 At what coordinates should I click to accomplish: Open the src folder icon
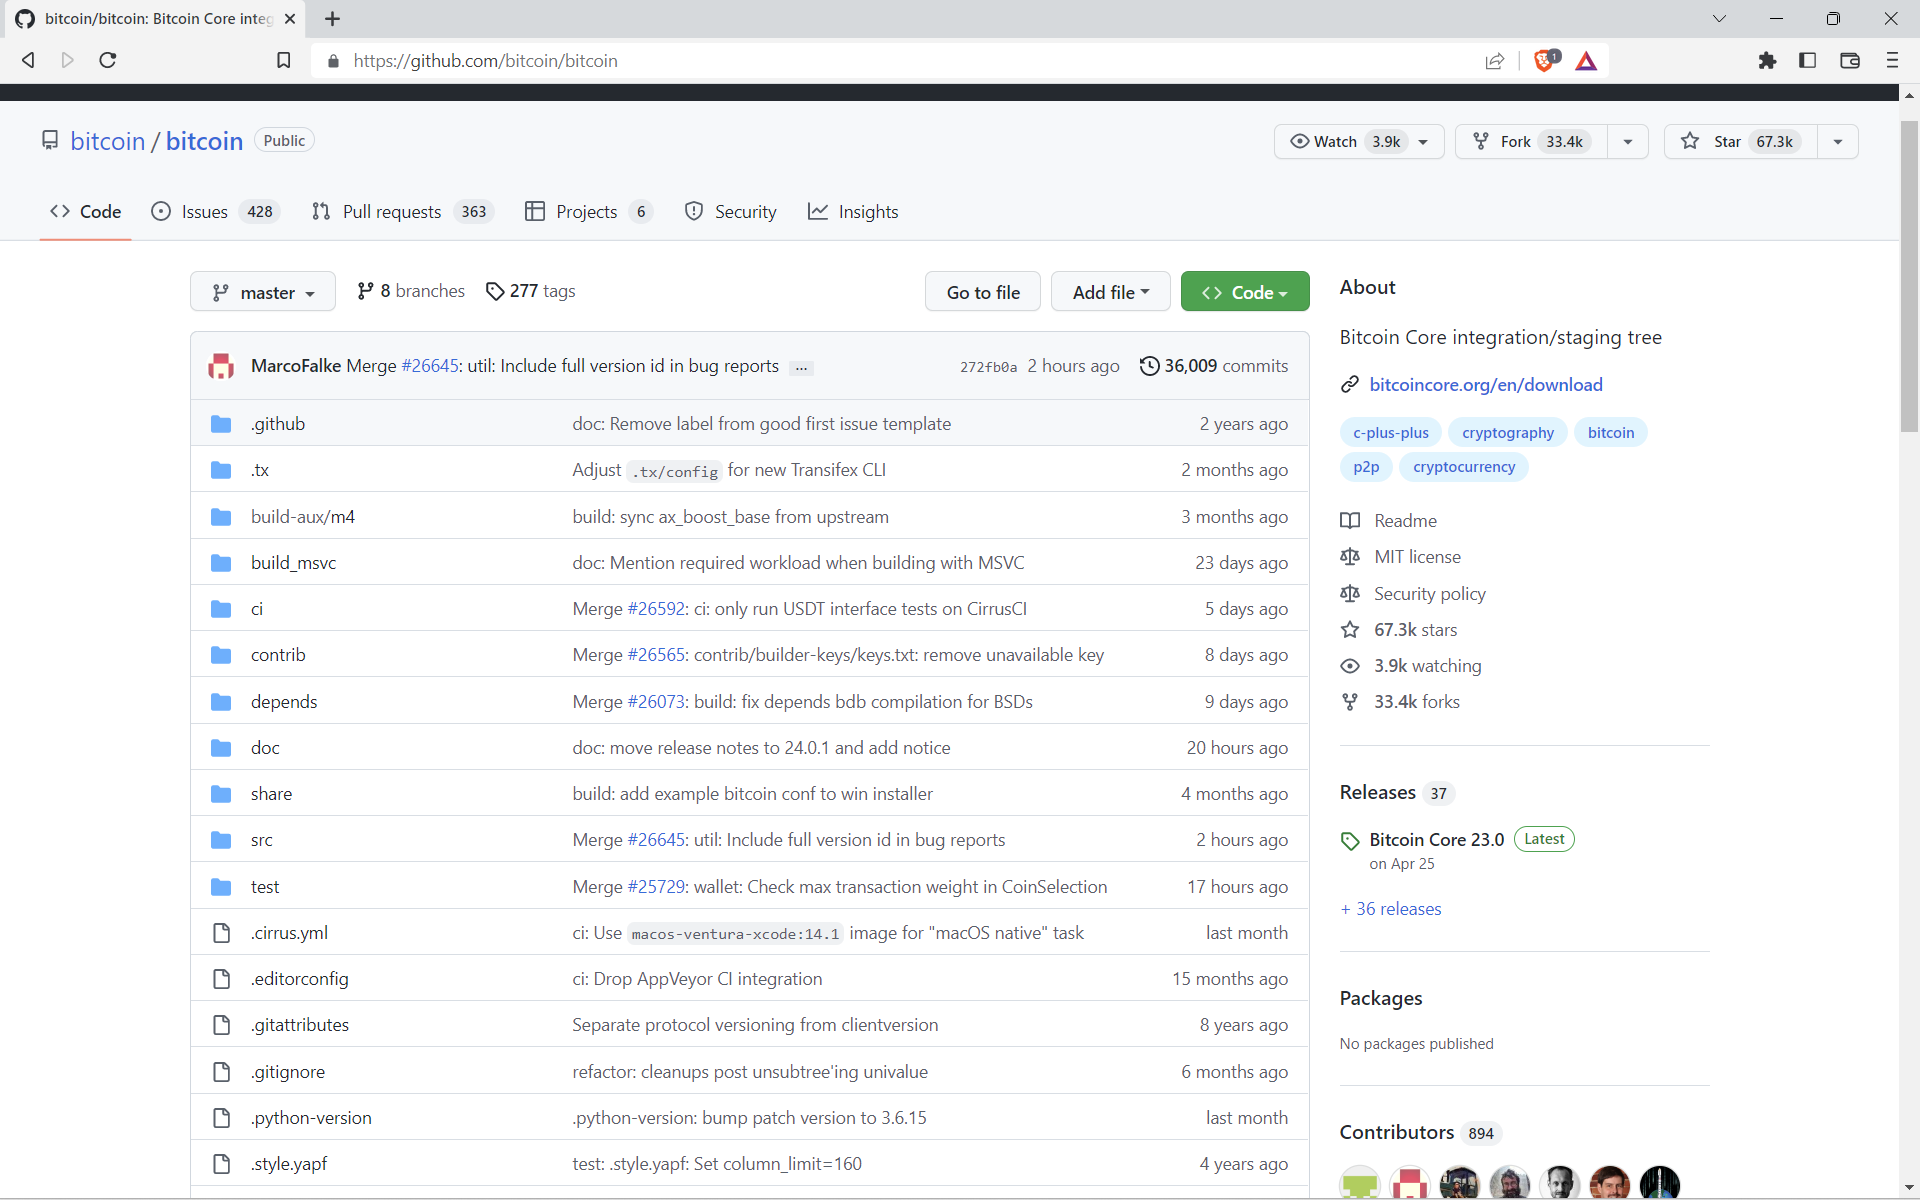point(220,839)
